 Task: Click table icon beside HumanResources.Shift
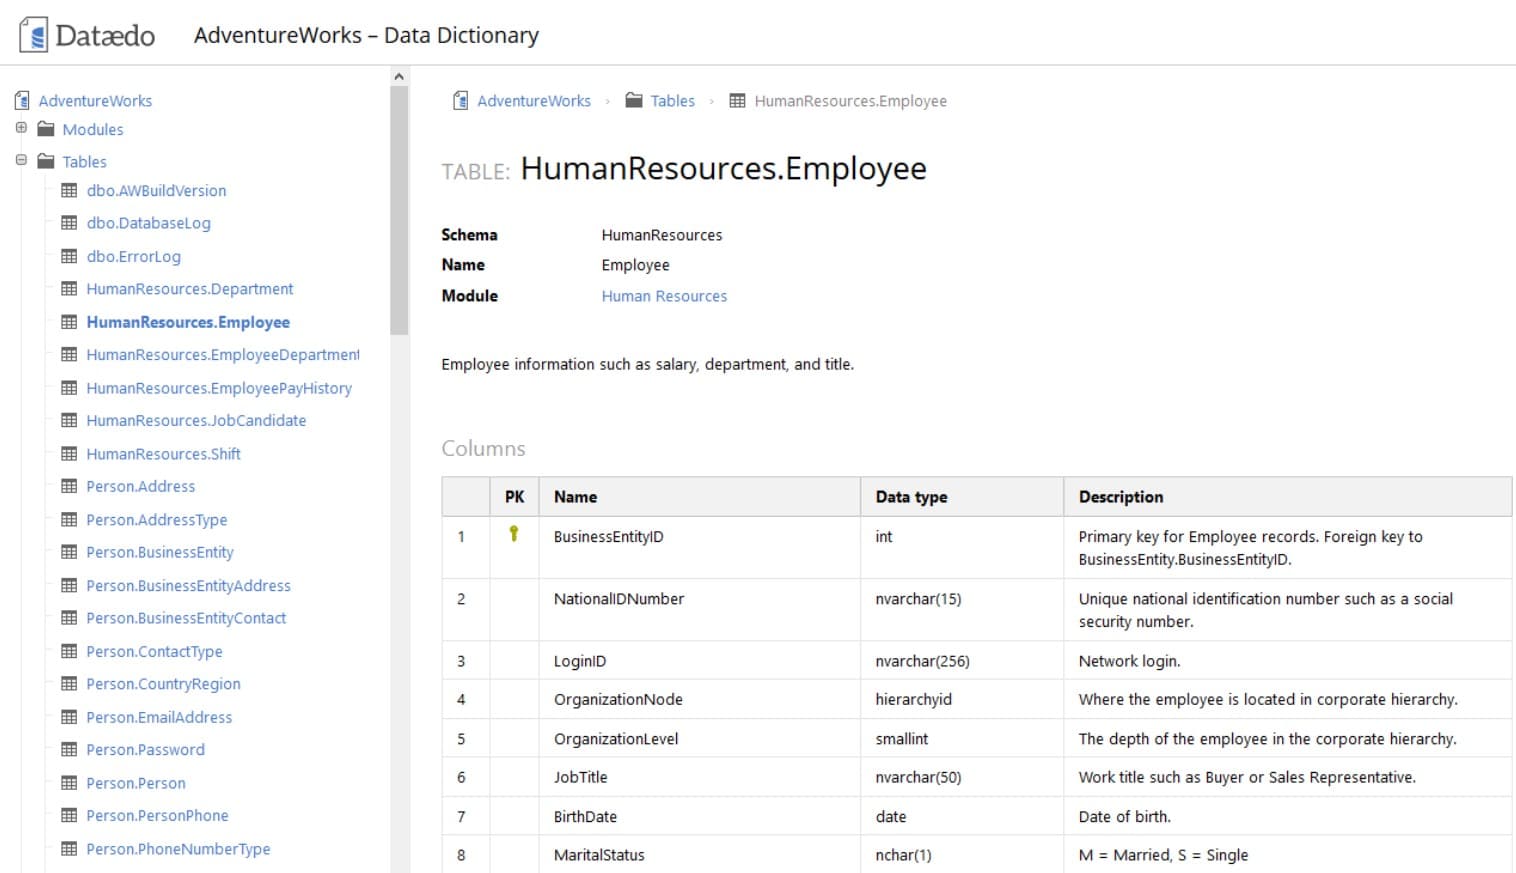coord(69,454)
